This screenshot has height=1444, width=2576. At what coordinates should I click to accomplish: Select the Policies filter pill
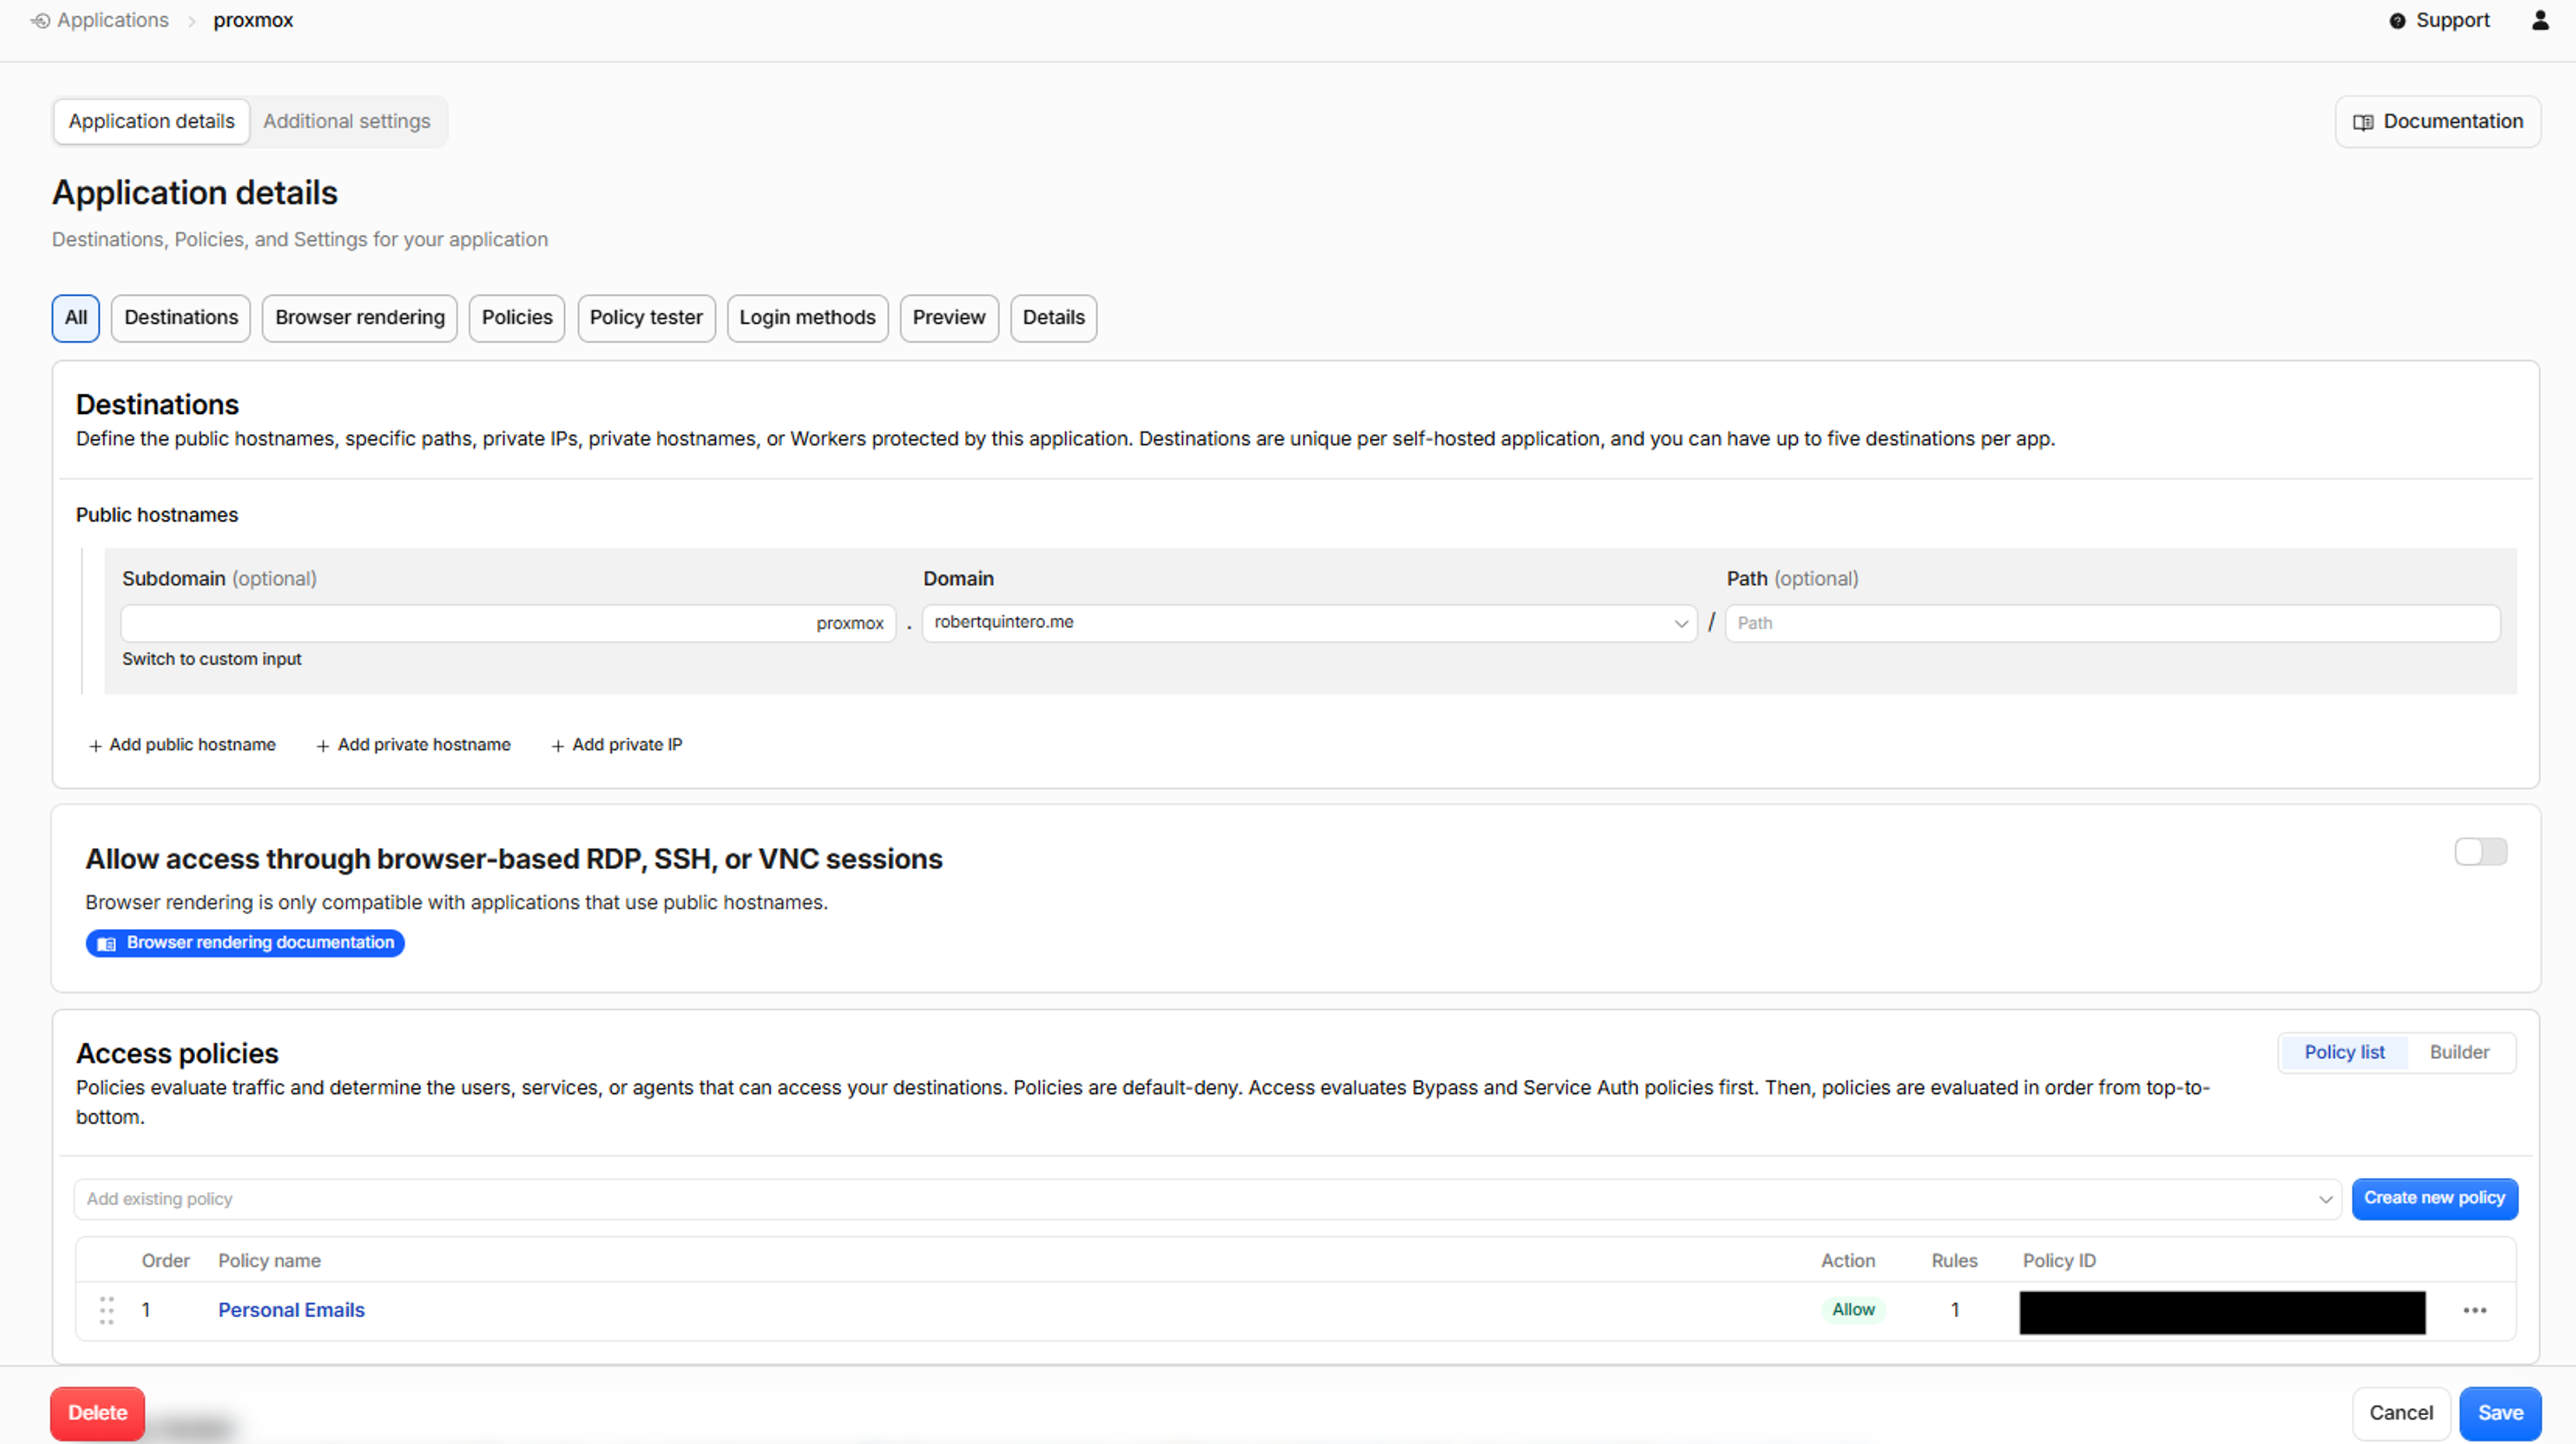(517, 318)
